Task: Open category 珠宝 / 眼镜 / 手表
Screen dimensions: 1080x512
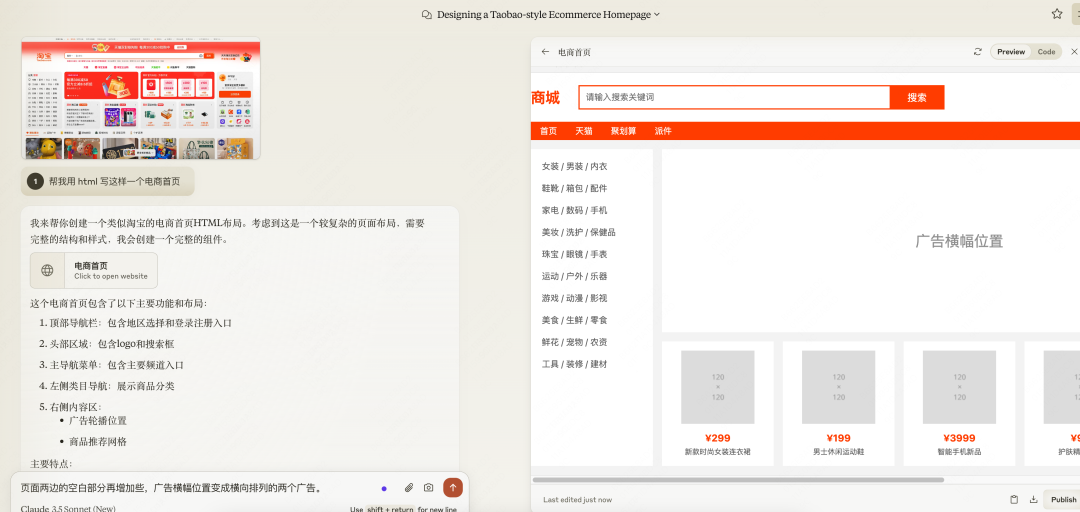Action: (x=574, y=254)
